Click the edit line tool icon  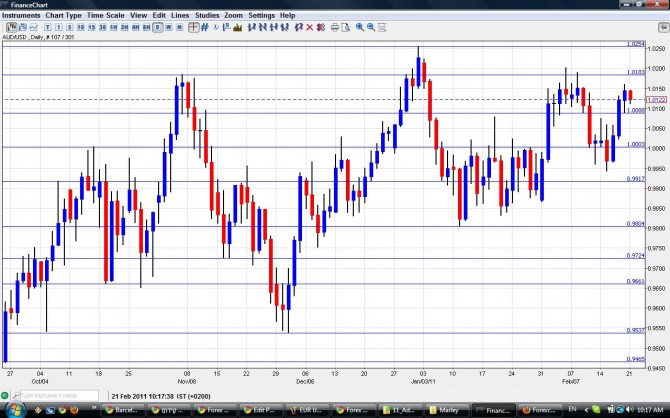299,27
